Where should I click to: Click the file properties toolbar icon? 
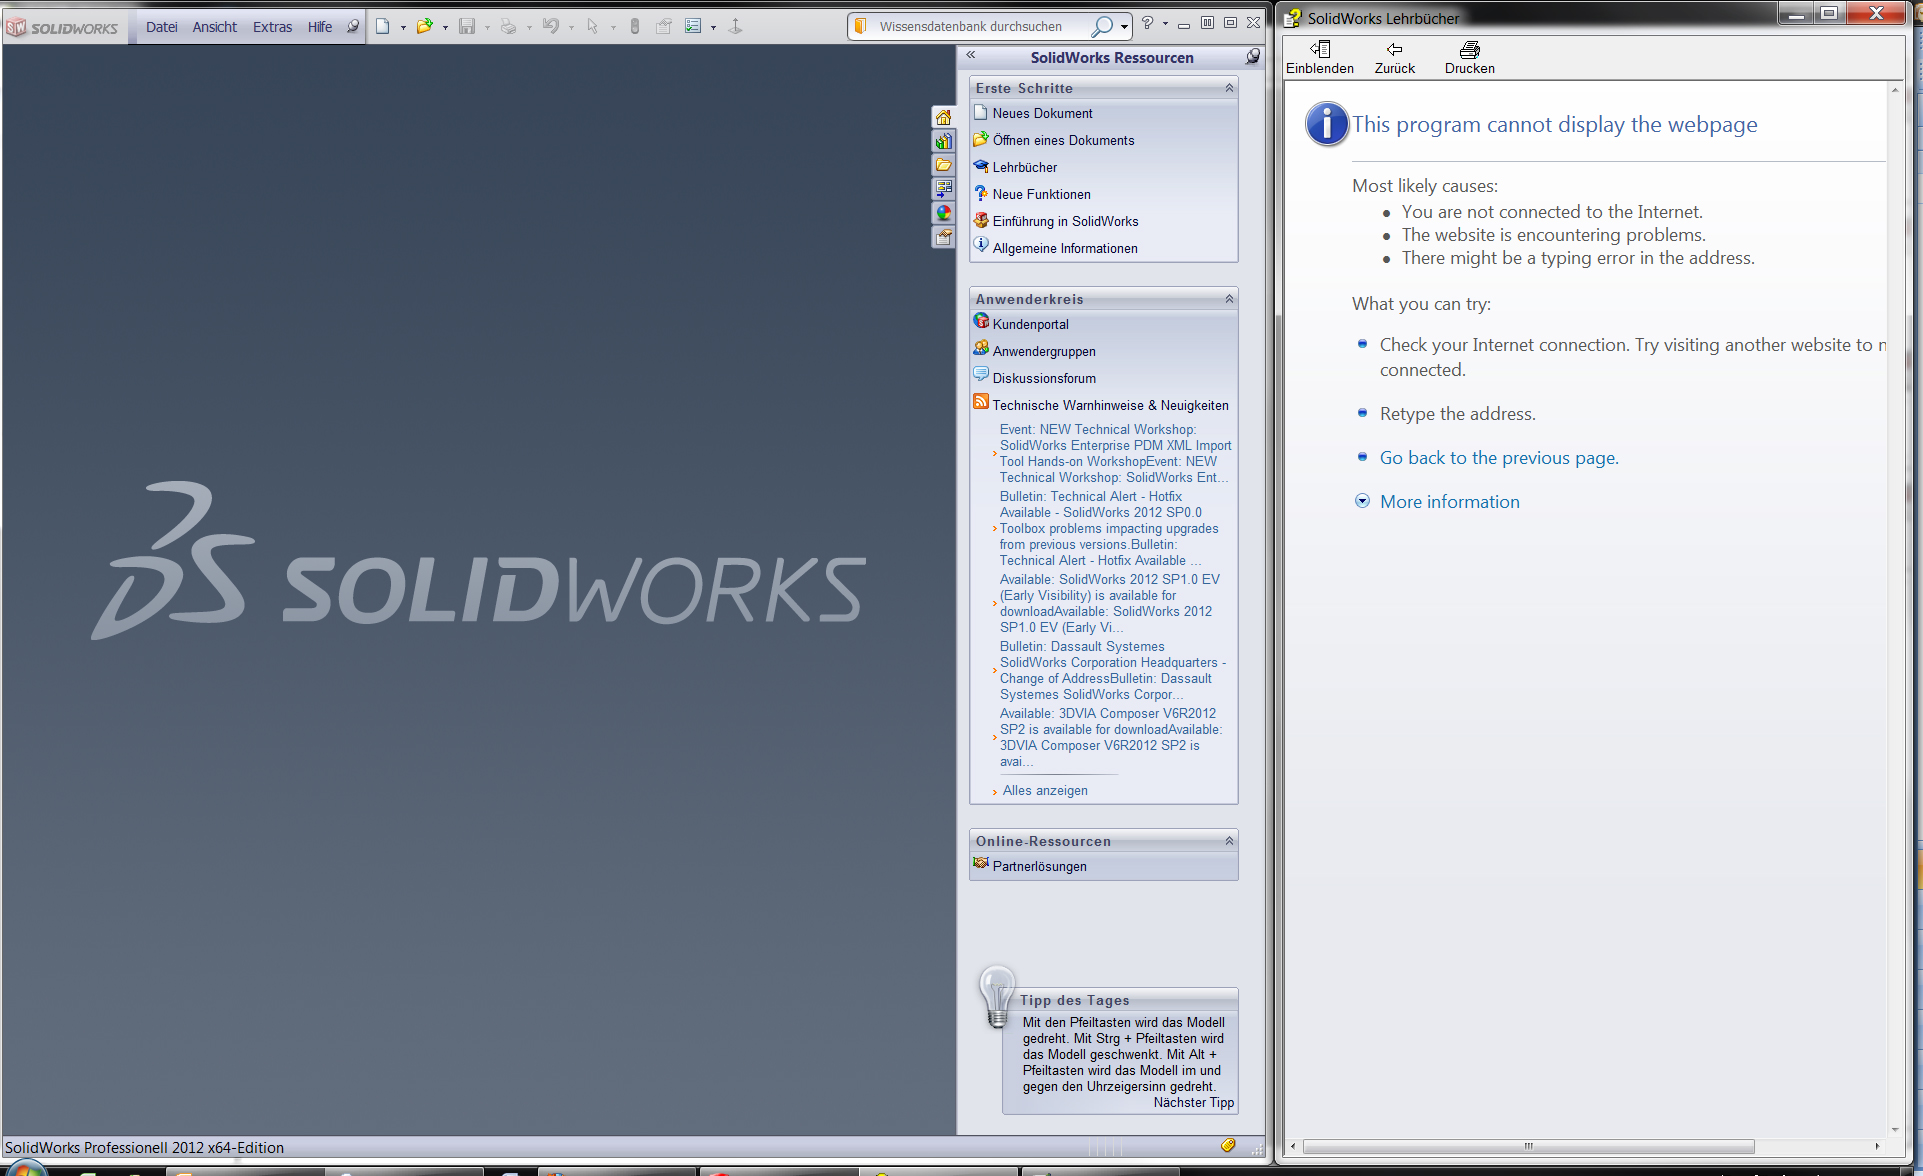664,27
